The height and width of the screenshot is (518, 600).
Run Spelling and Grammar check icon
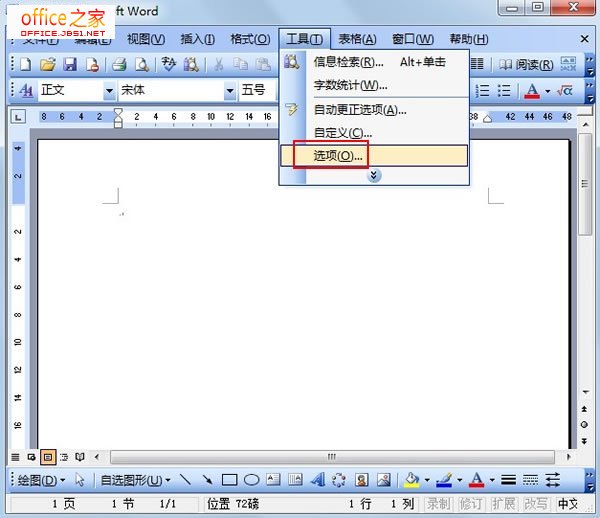pyautogui.click(x=168, y=64)
